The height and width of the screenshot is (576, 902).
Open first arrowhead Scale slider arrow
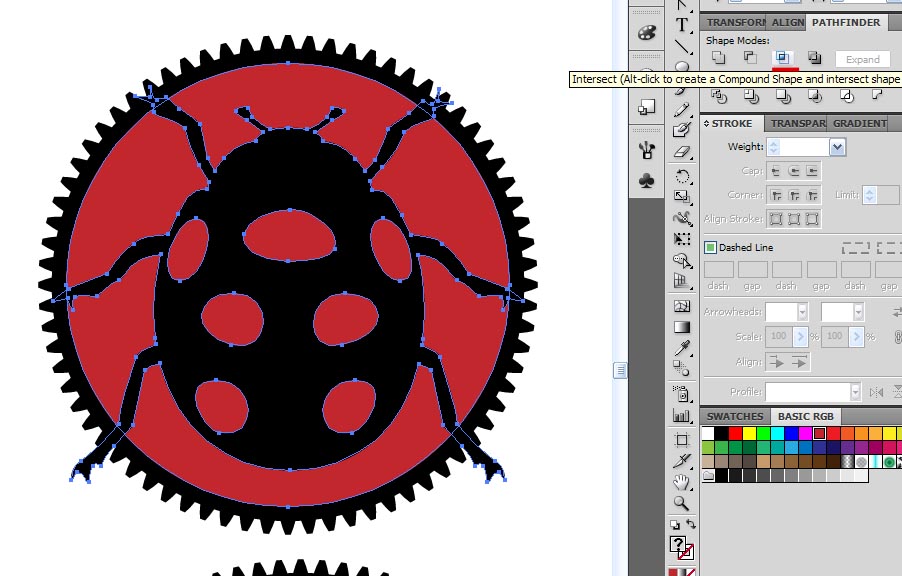pos(800,336)
